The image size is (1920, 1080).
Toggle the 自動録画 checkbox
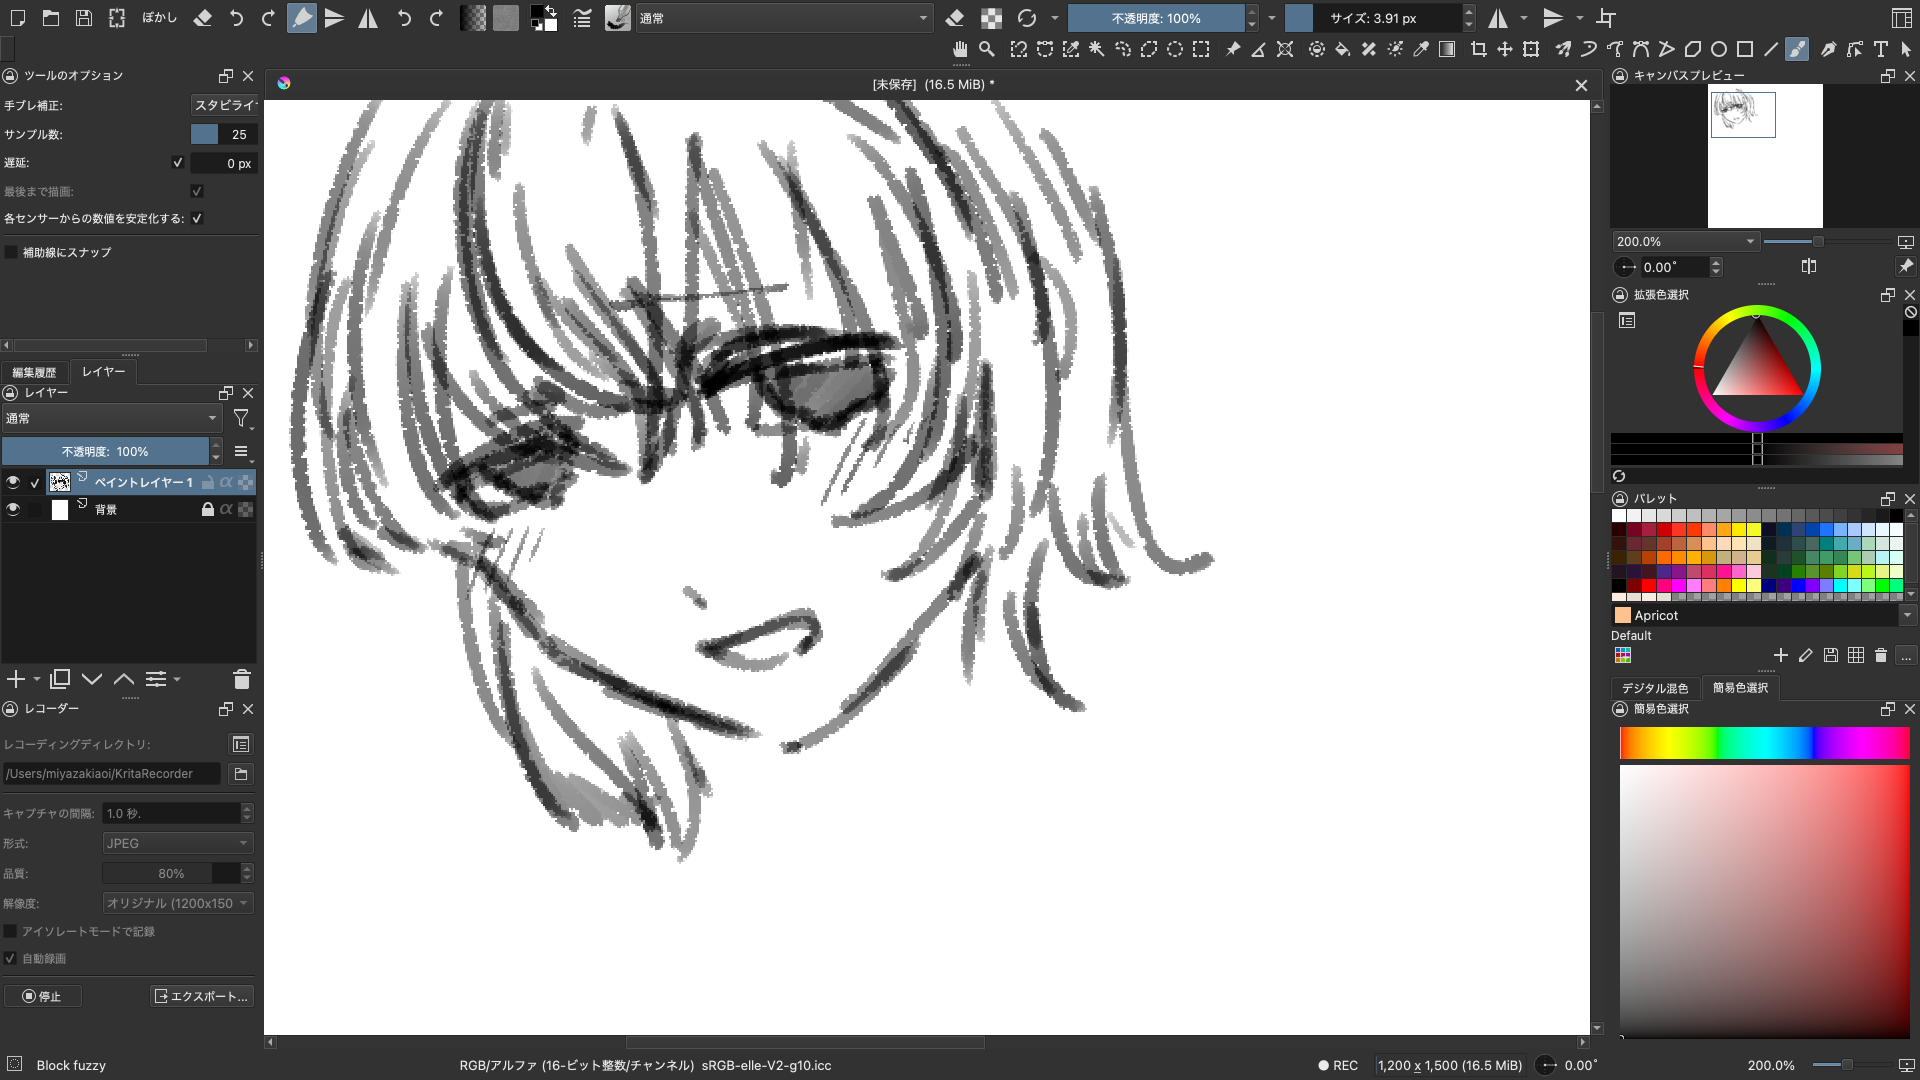pos(11,958)
